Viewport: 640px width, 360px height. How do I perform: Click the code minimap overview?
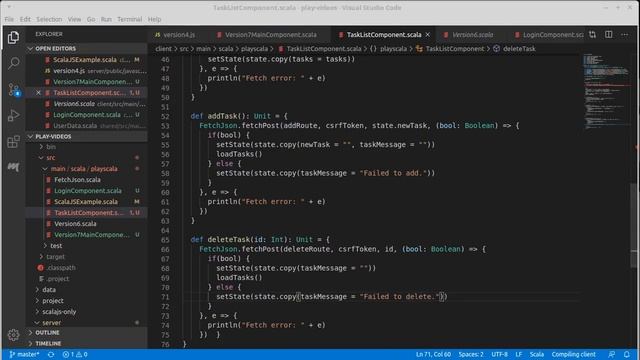click(x=606, y=92)
